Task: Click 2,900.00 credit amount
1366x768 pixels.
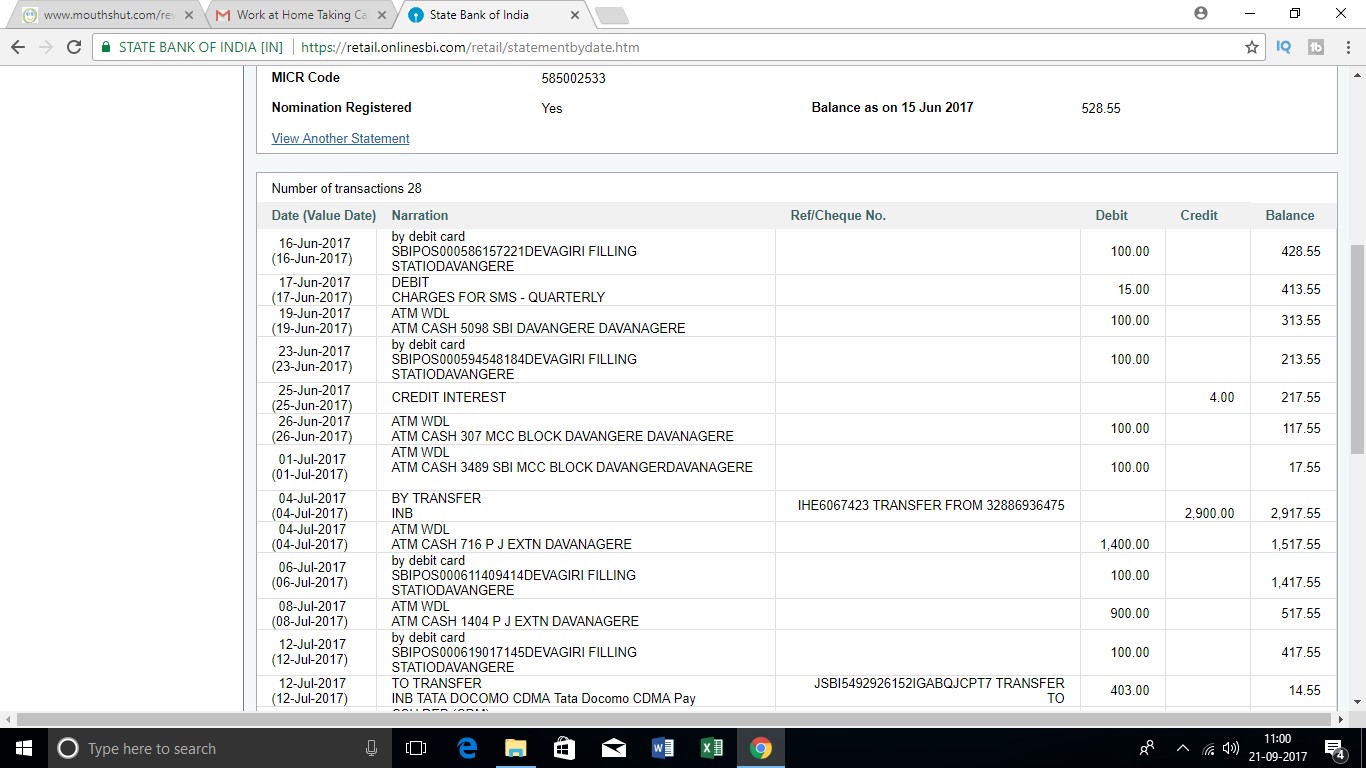Action: tap(1209, 513)
